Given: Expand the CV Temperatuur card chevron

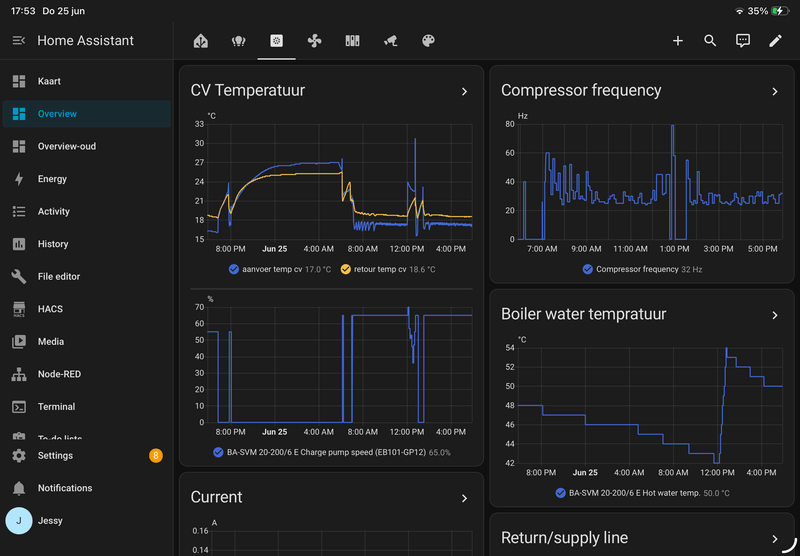Looking at the screenshot, I should (x=464, y=91).
